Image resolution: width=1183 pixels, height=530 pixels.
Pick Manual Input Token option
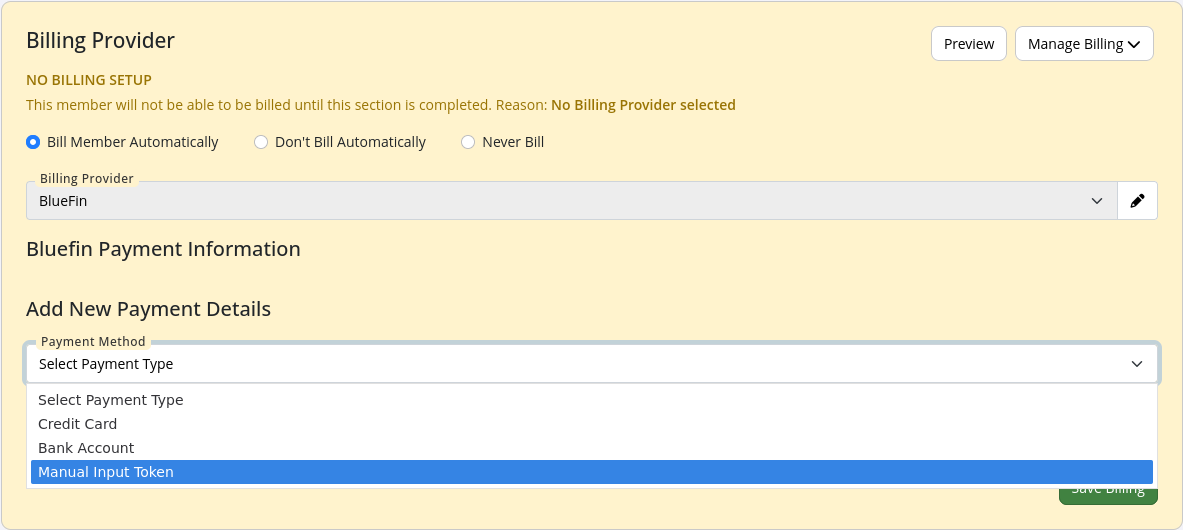592,472
